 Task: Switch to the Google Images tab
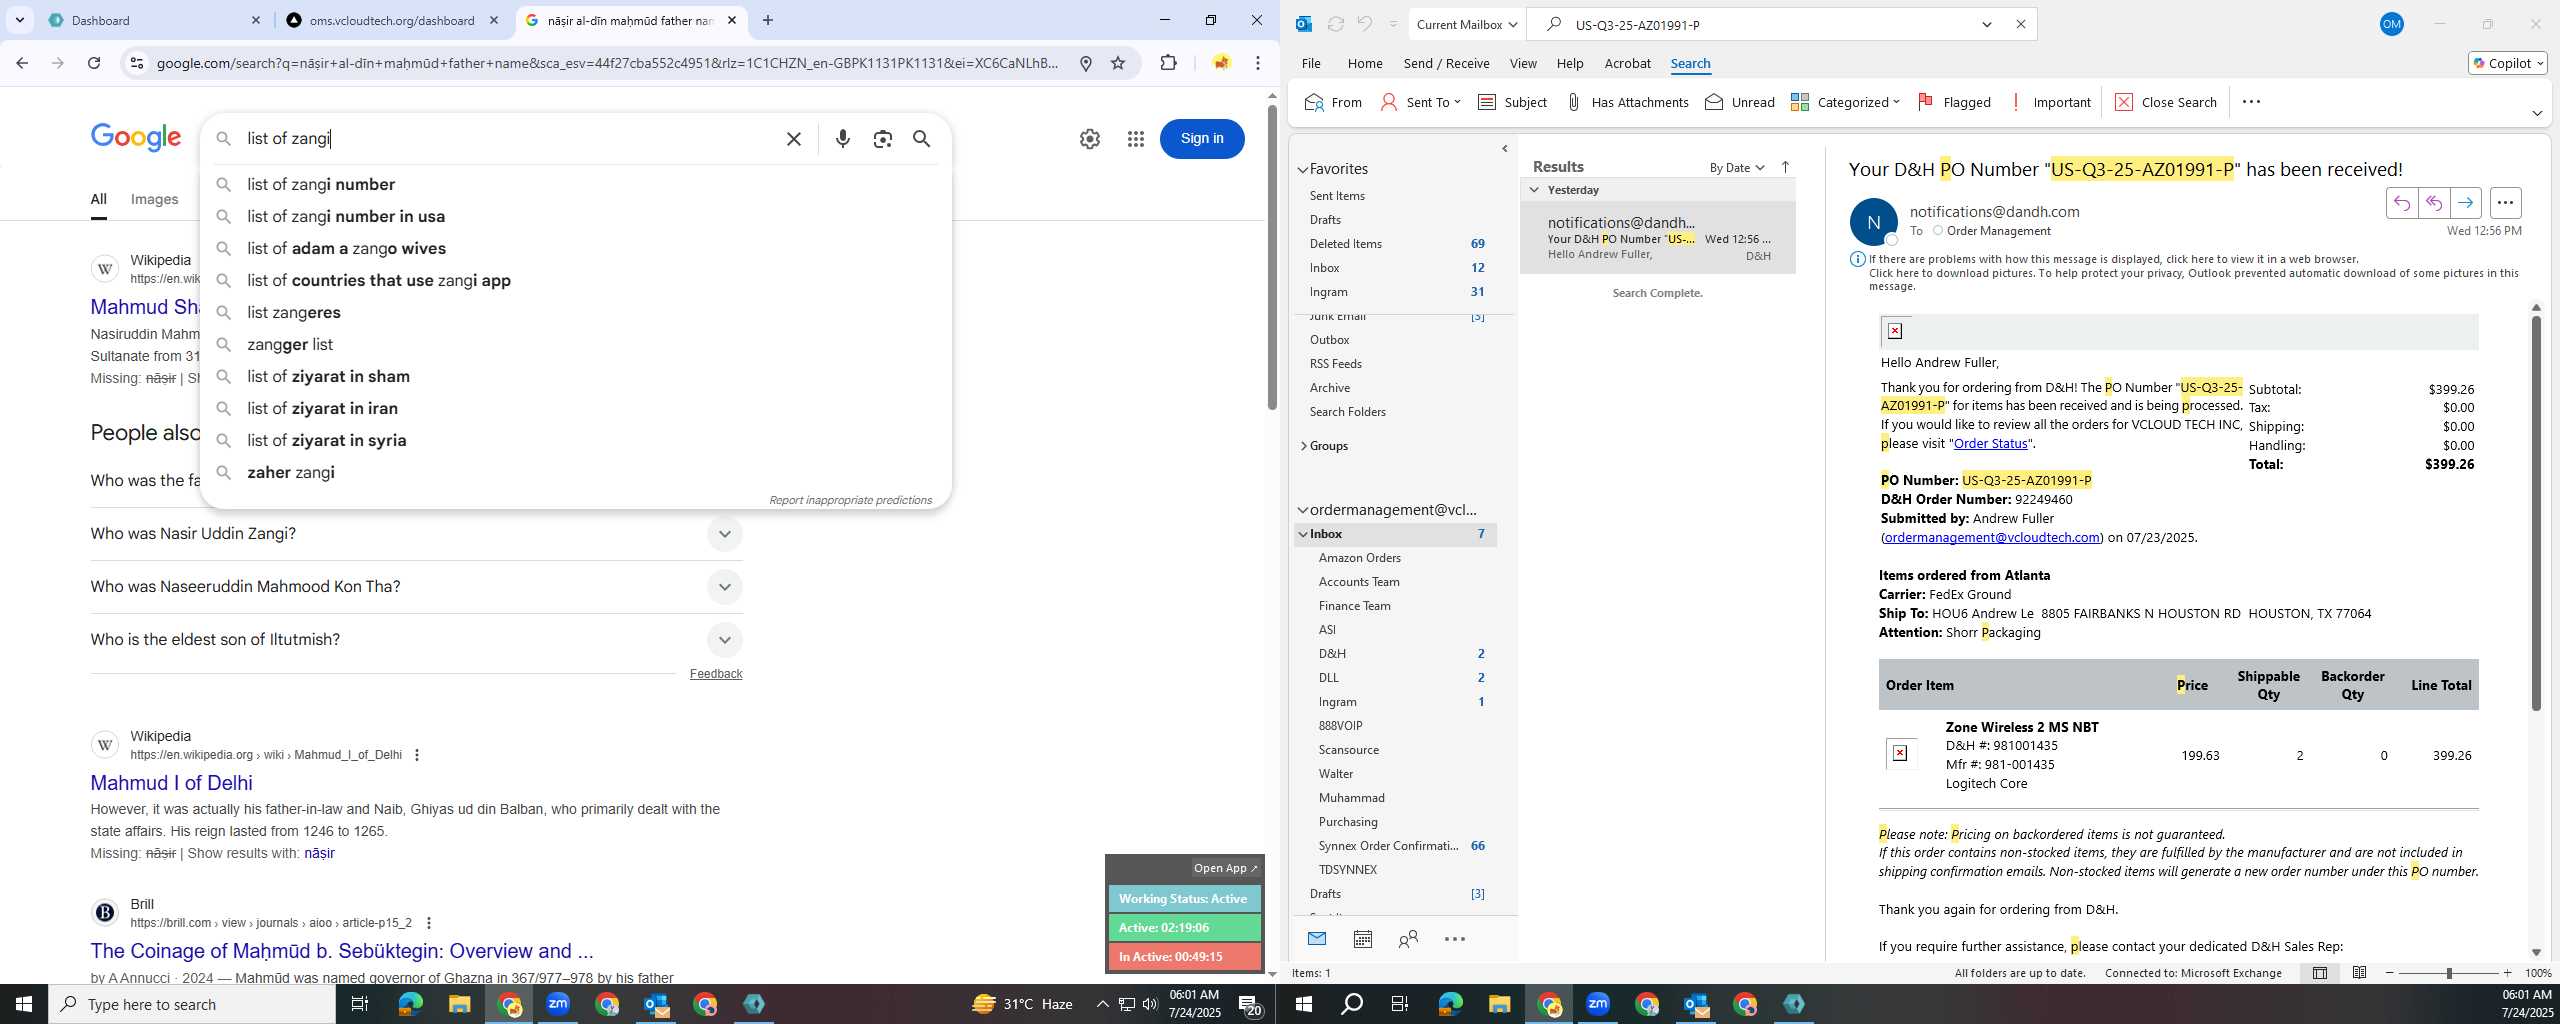point(154,199)
